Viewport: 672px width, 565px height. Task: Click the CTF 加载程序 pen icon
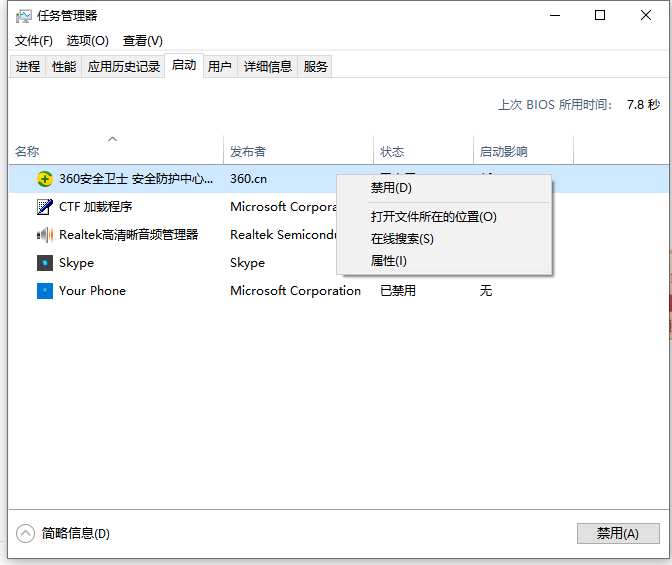click(x=45, y=207)
